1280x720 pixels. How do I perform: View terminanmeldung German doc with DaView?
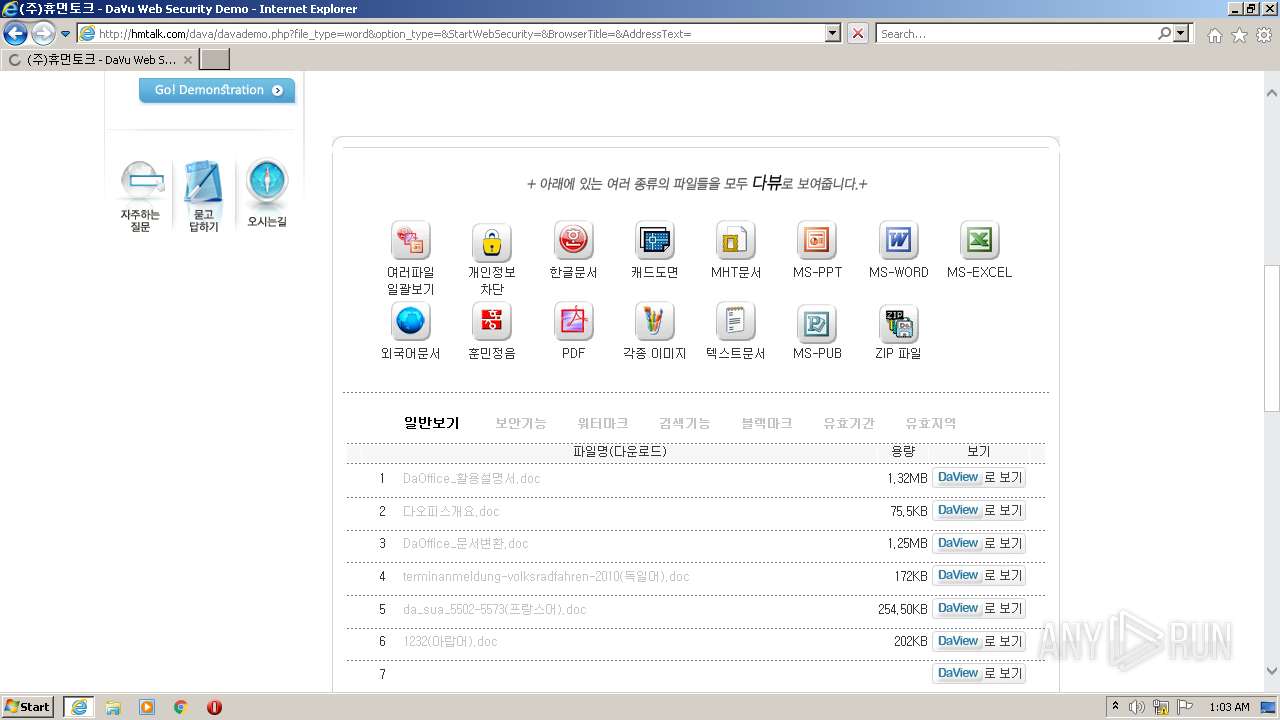(979, 576)
